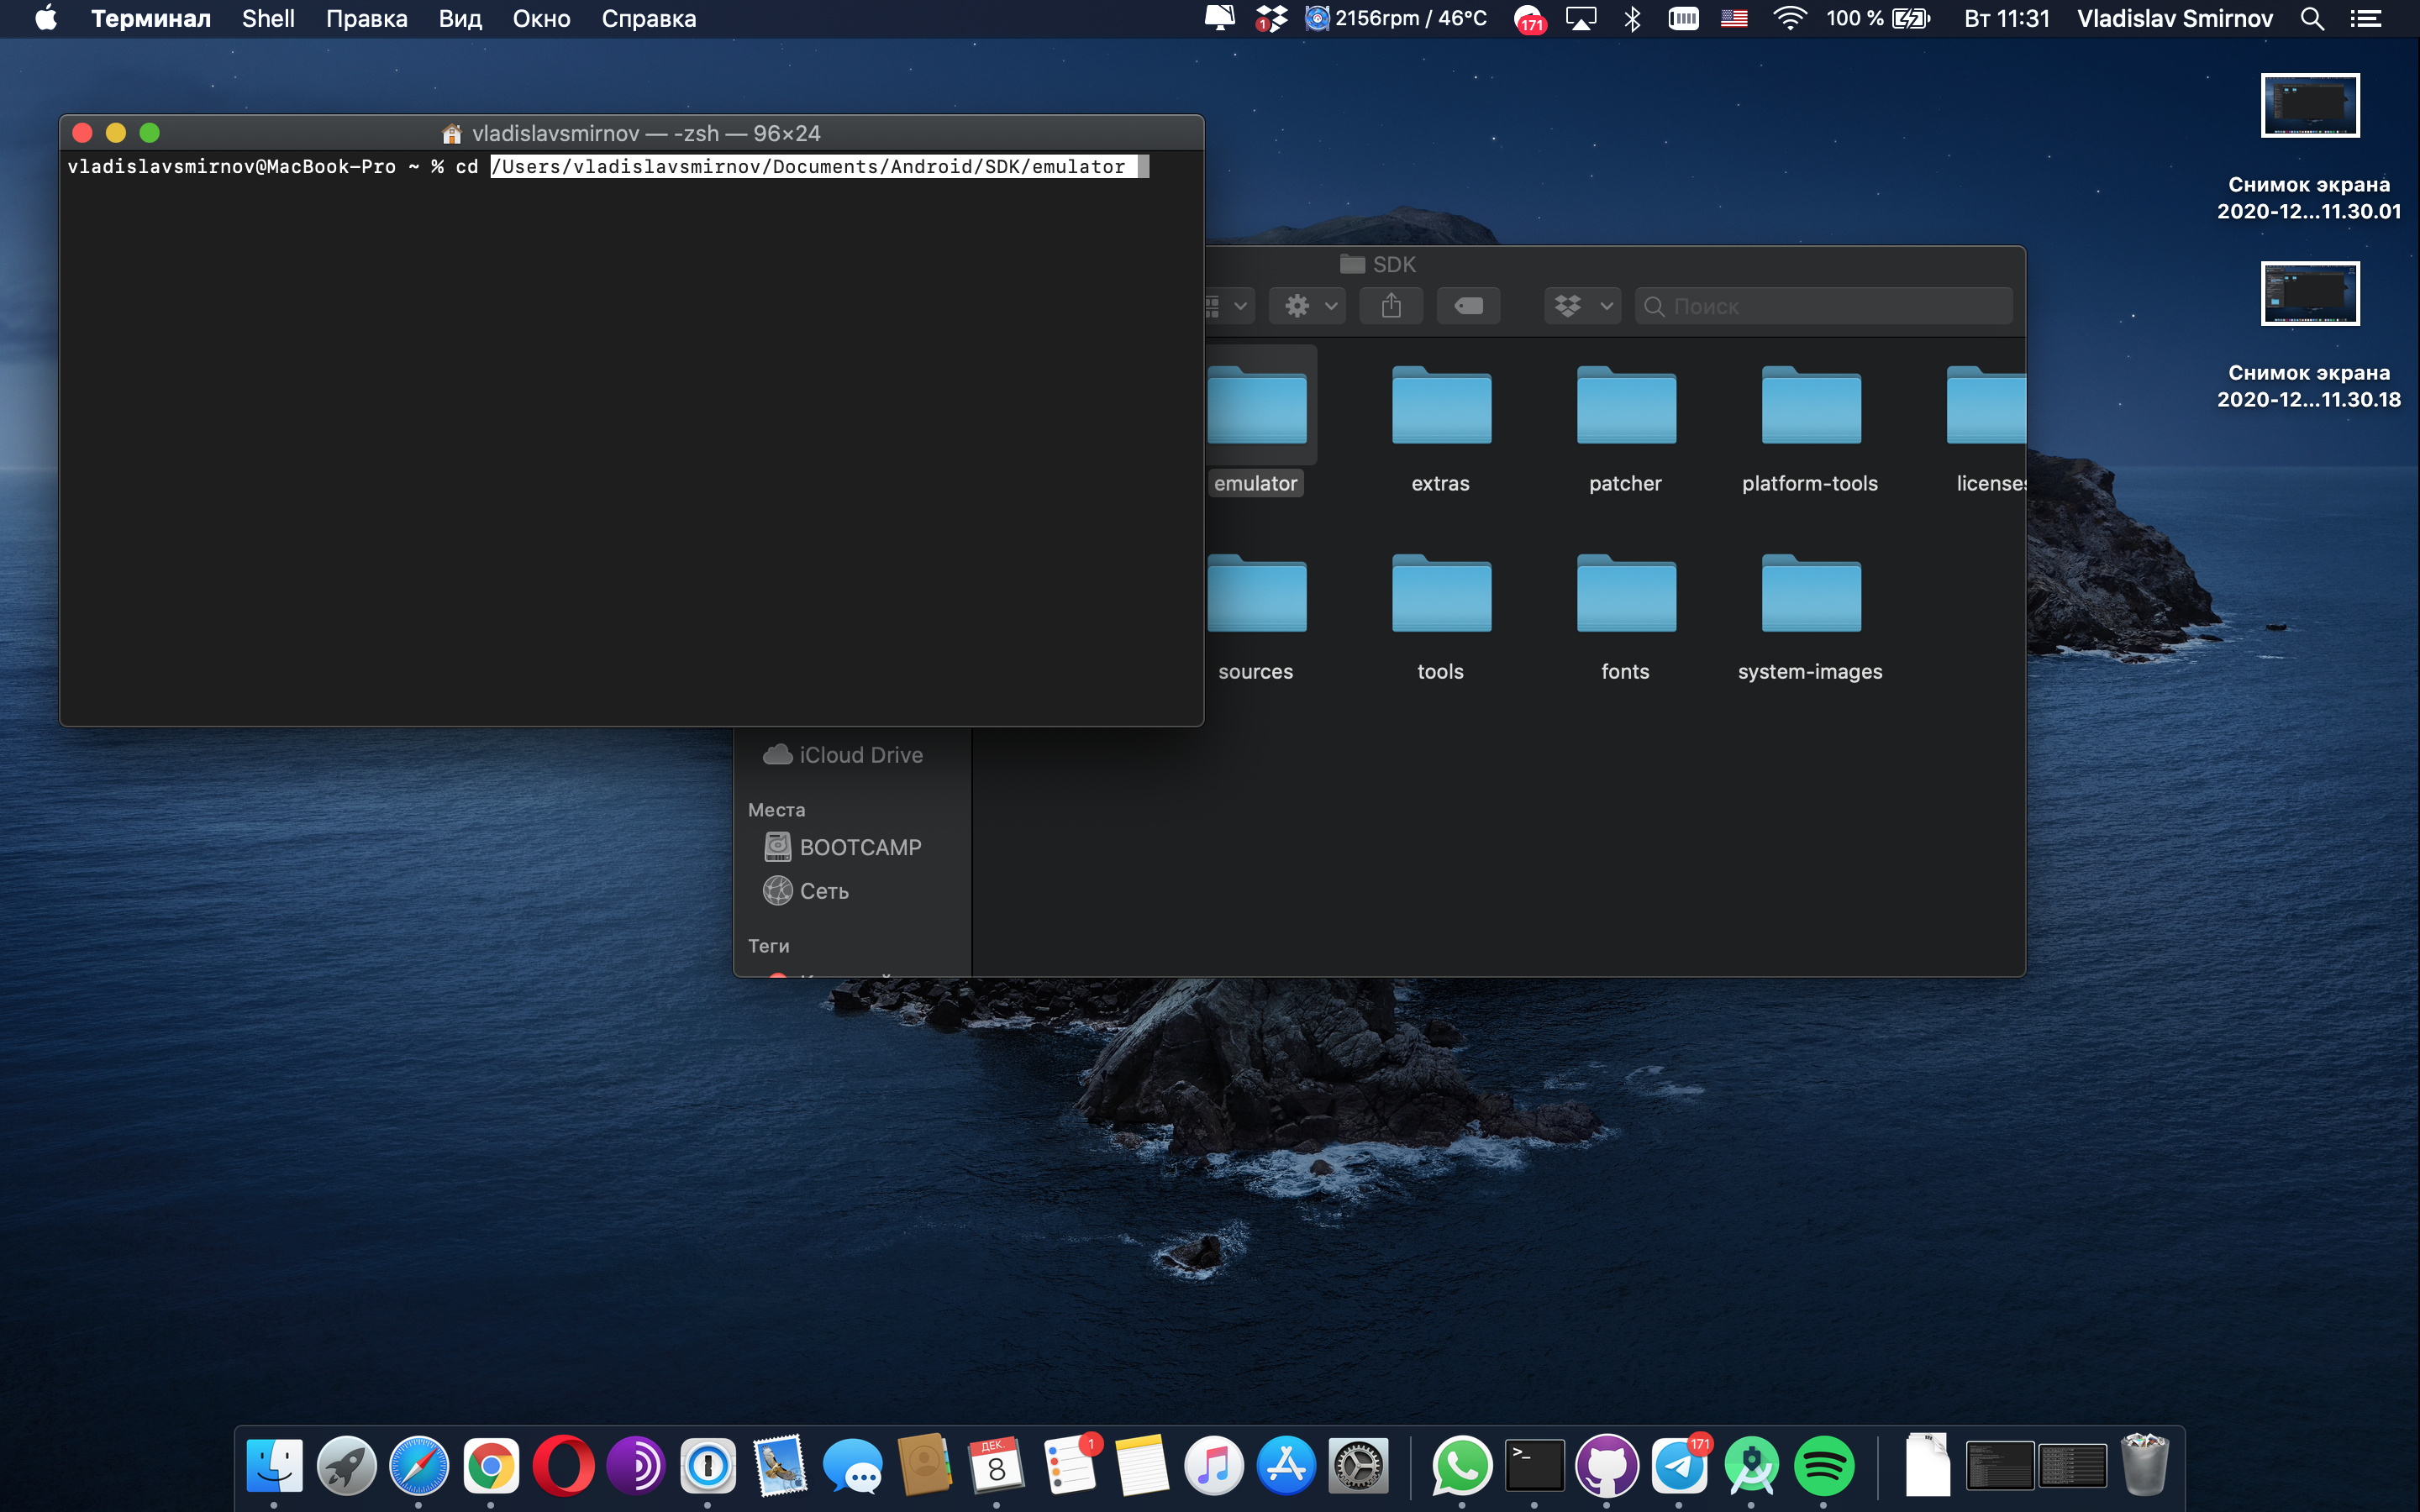The width and height of the screenshot is (2420, 1512).
Task: Open the Правка menu
Action: pos(366,19)
